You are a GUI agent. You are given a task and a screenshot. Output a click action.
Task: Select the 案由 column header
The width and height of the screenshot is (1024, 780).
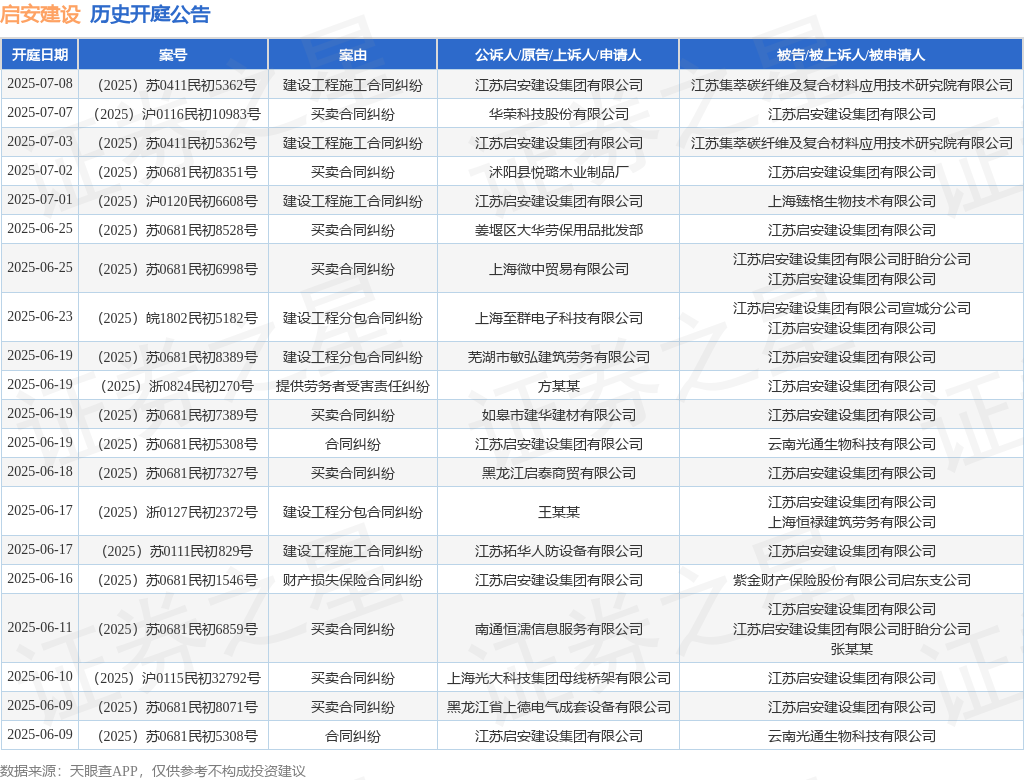[353, 55]
